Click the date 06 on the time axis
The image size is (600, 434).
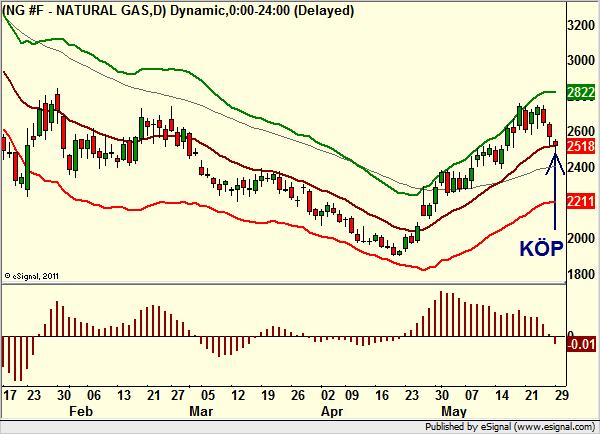pyautogui.click(x=94, y=395)
